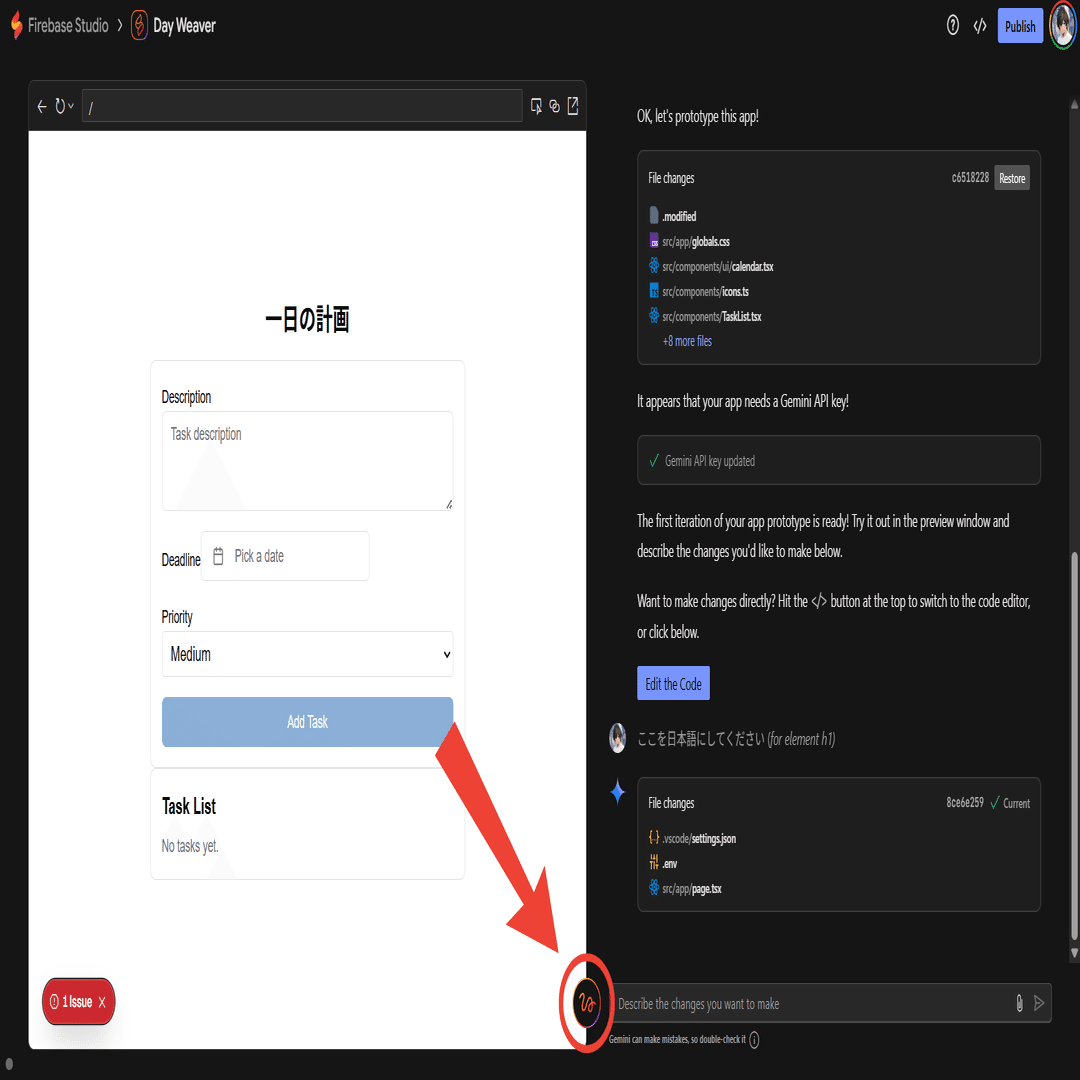The image size is (1080, 1080).
Task: Click the chat panel scrollbar thumb
Action: tap(1074, 746)
